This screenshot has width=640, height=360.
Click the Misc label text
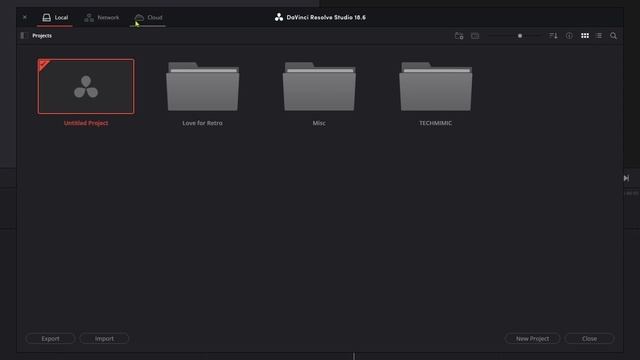coord(319,123)
